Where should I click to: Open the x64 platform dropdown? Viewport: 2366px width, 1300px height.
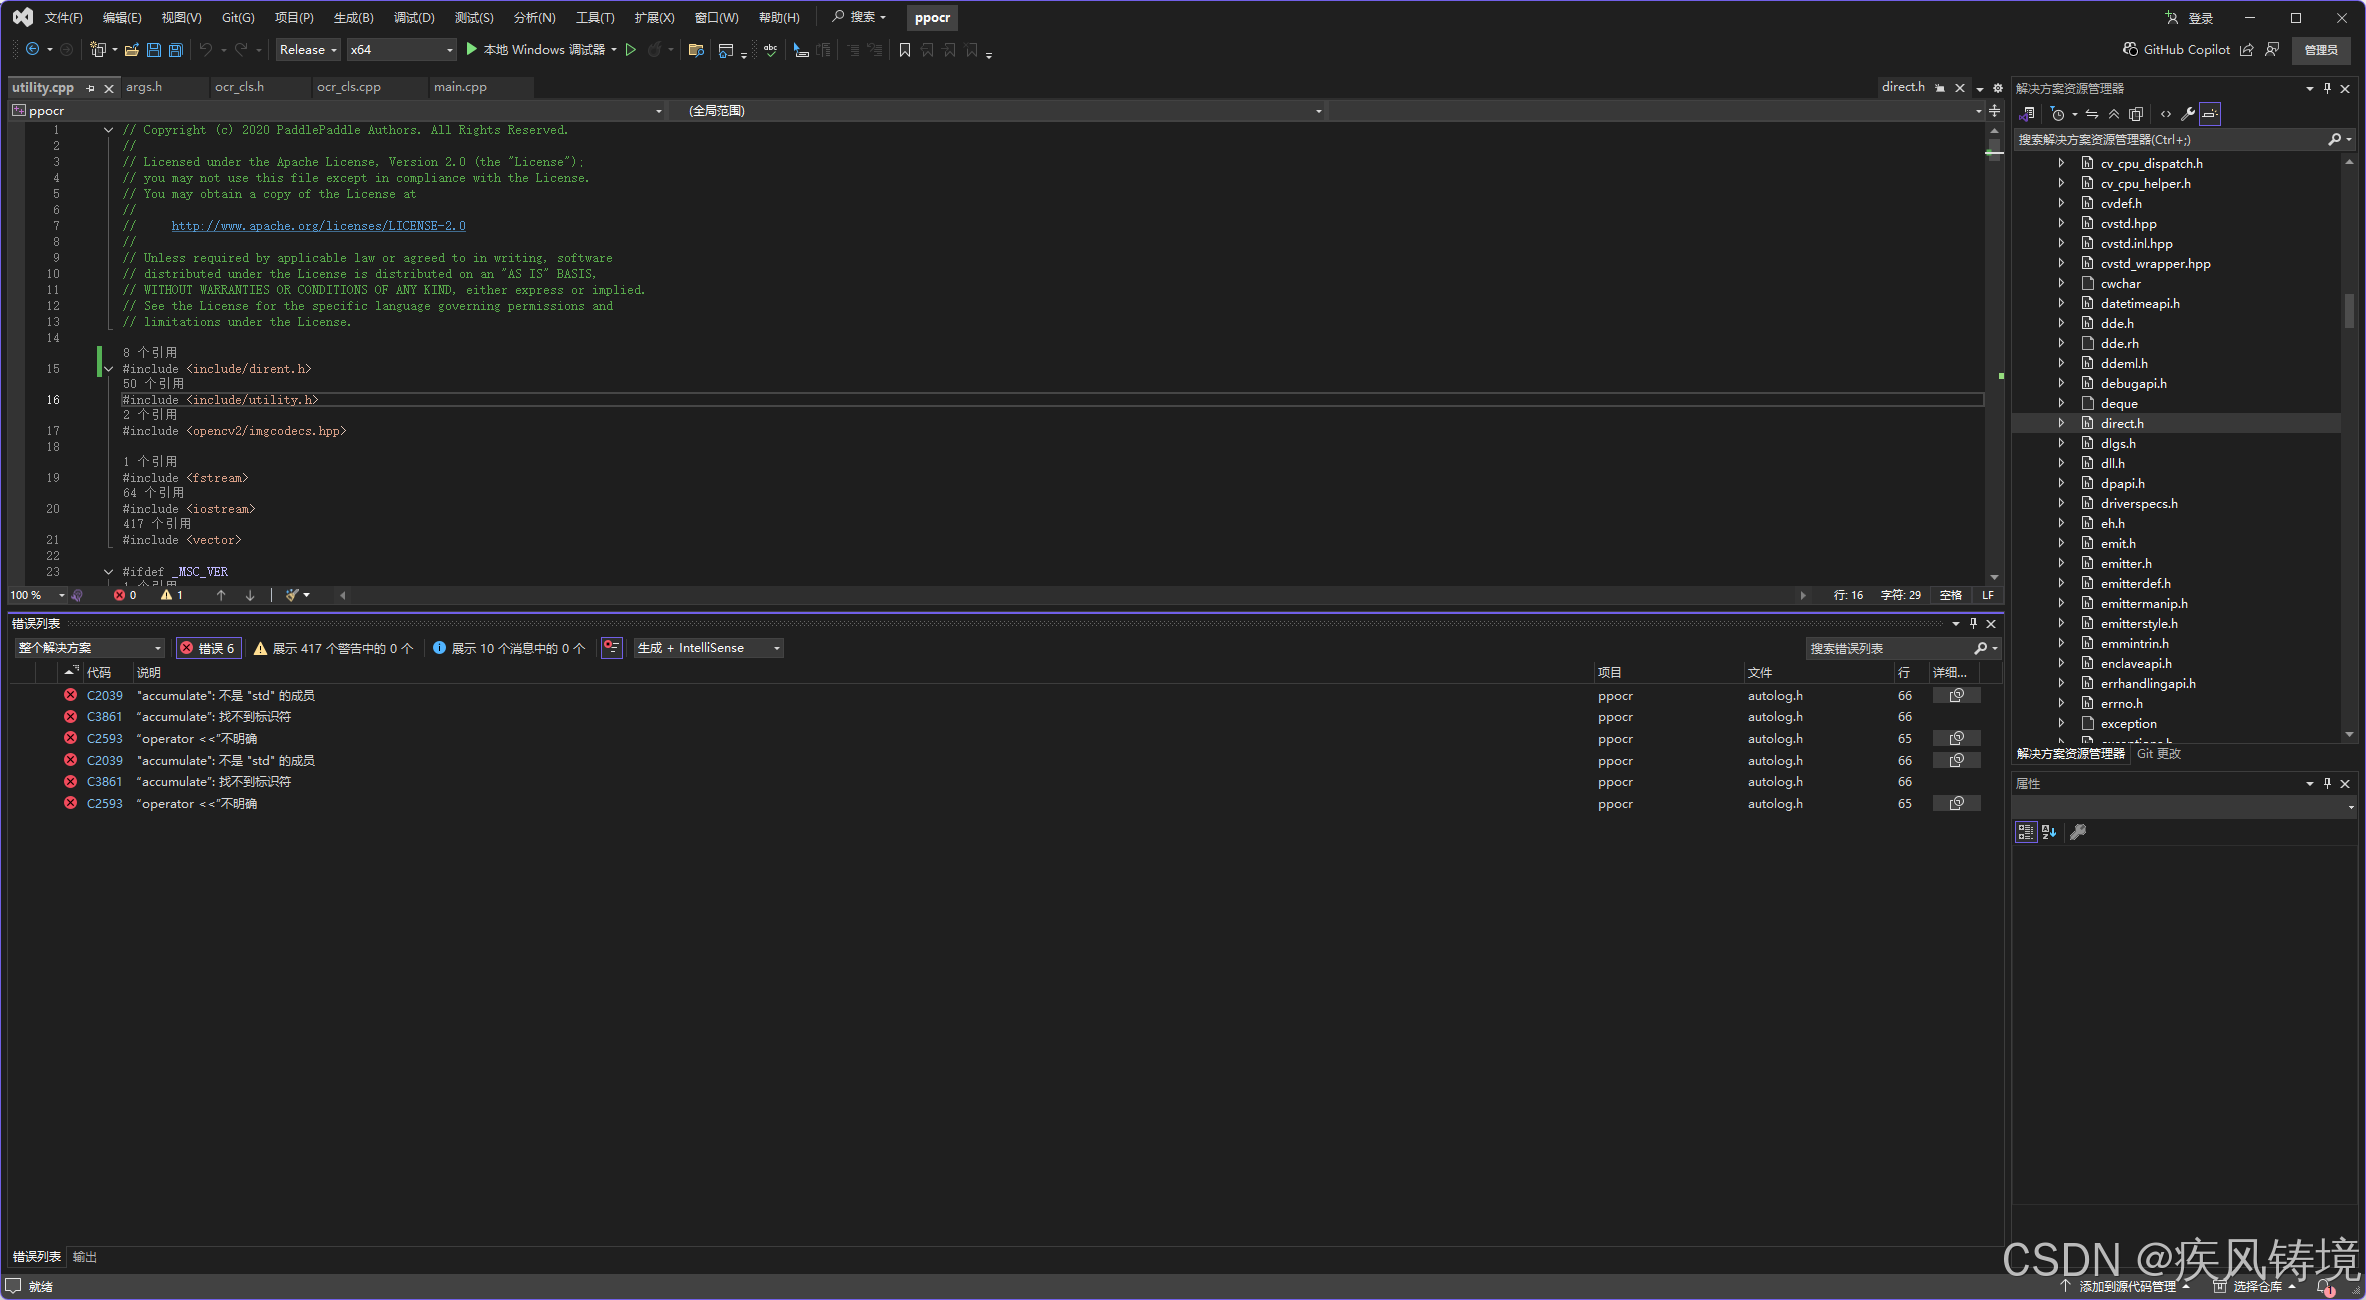401,50
